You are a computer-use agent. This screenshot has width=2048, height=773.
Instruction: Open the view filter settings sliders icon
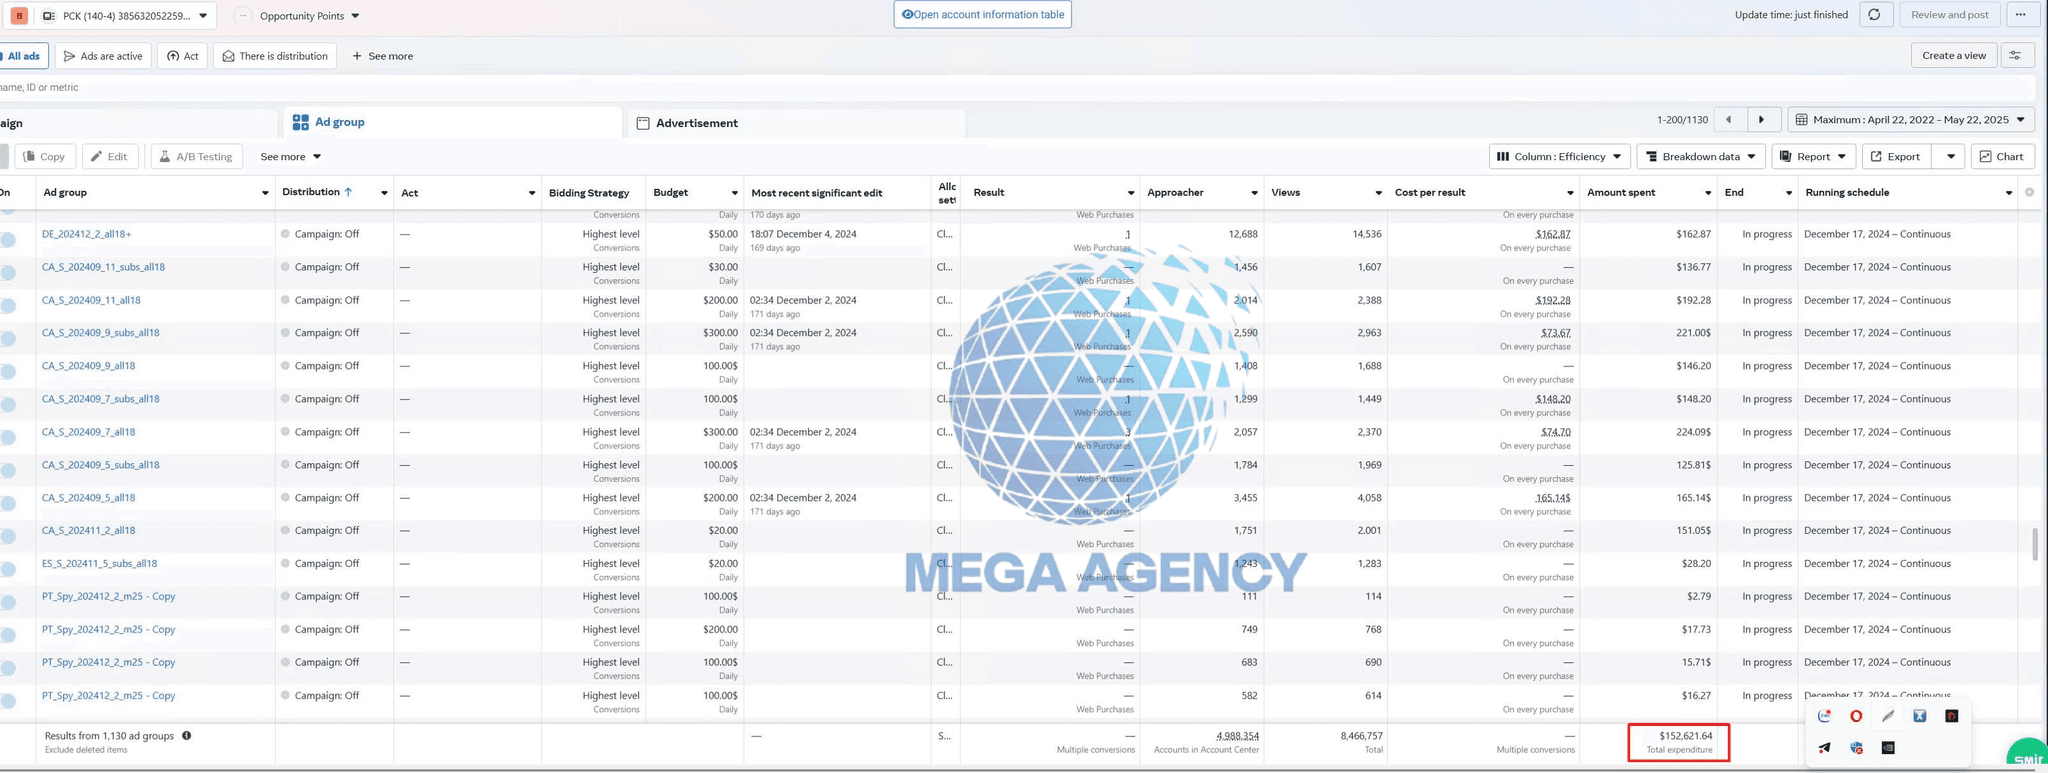[2015, 56]
